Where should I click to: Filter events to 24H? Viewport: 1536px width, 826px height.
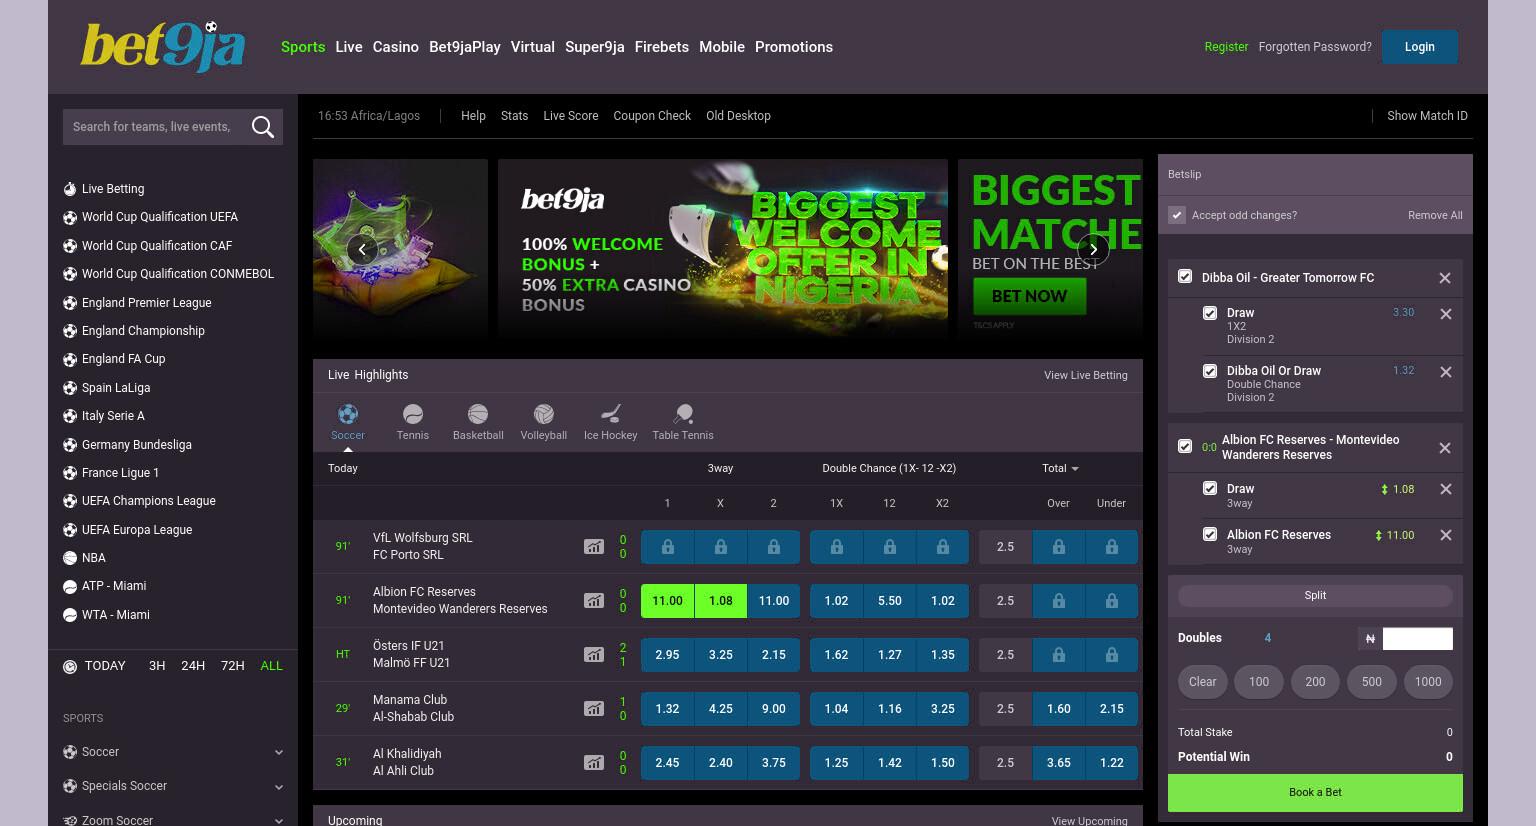point(193,666)
